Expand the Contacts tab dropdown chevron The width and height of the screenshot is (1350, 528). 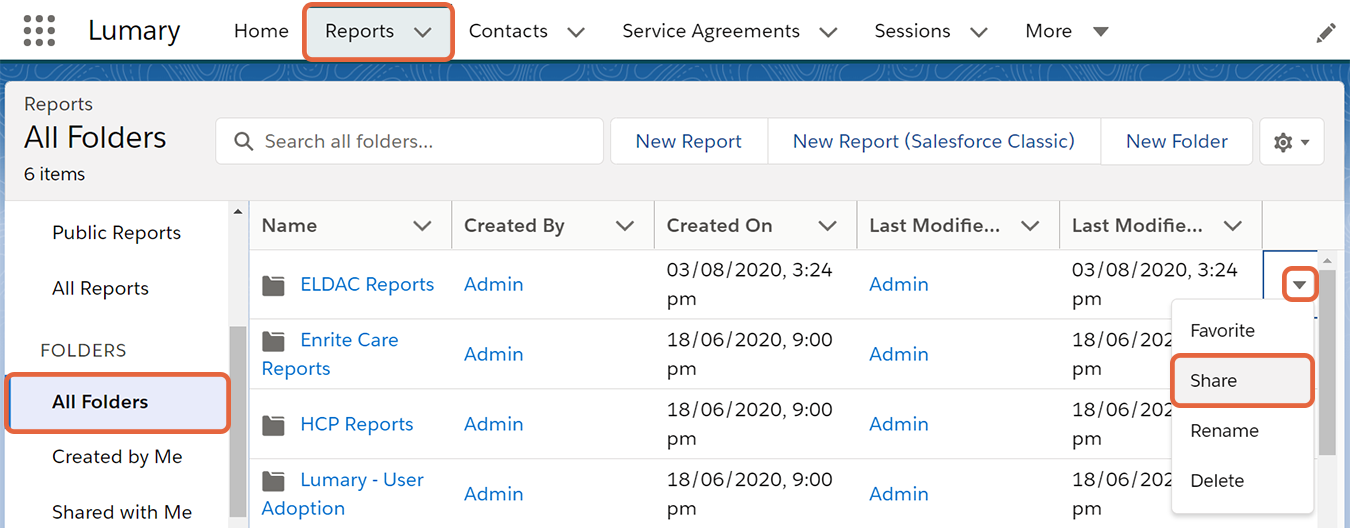tap(576, 32)
